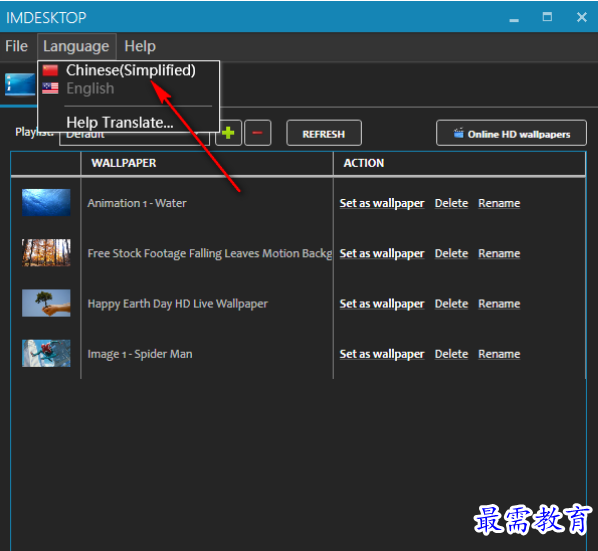Select Animation 1 - Water name text

pyautogui.click(x=137, y=203)
